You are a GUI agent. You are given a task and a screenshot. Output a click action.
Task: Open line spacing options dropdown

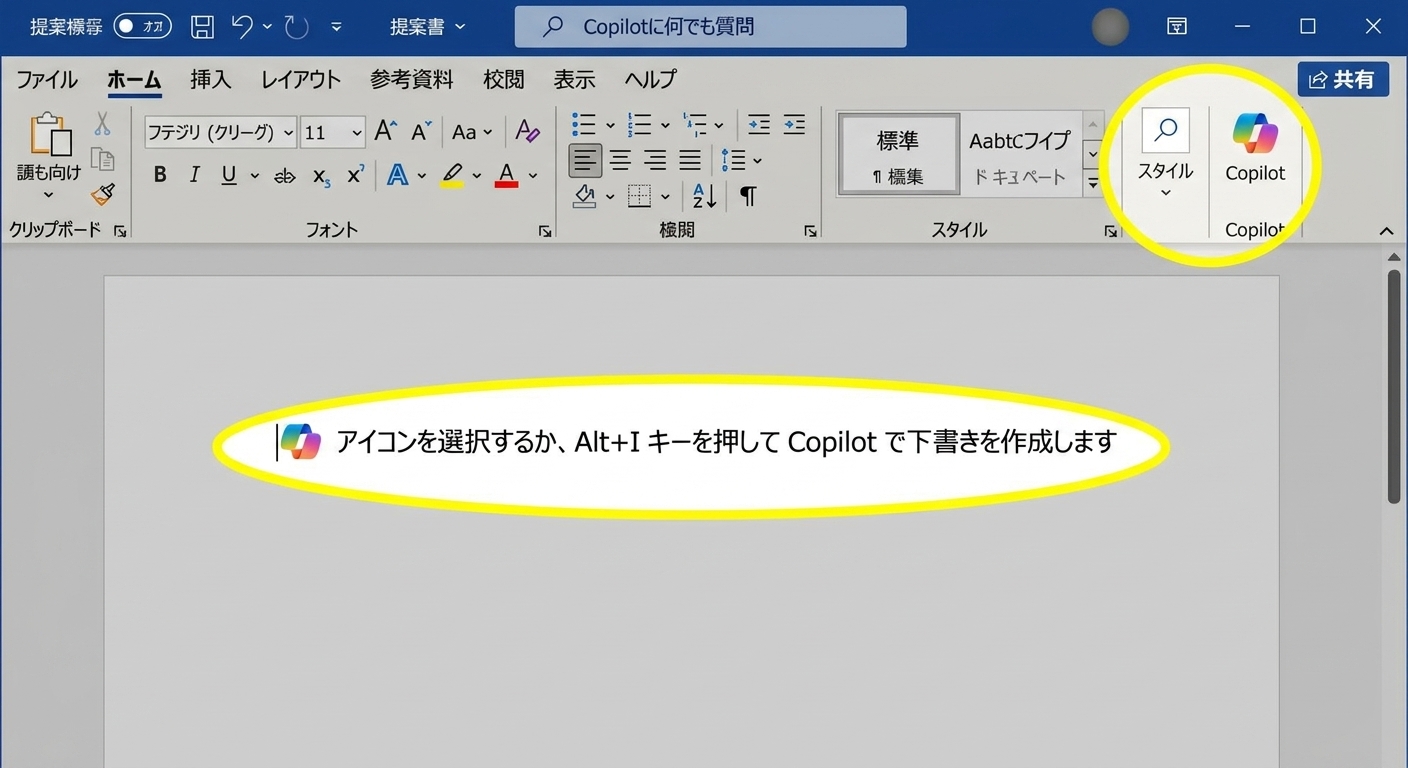(757, 160)
